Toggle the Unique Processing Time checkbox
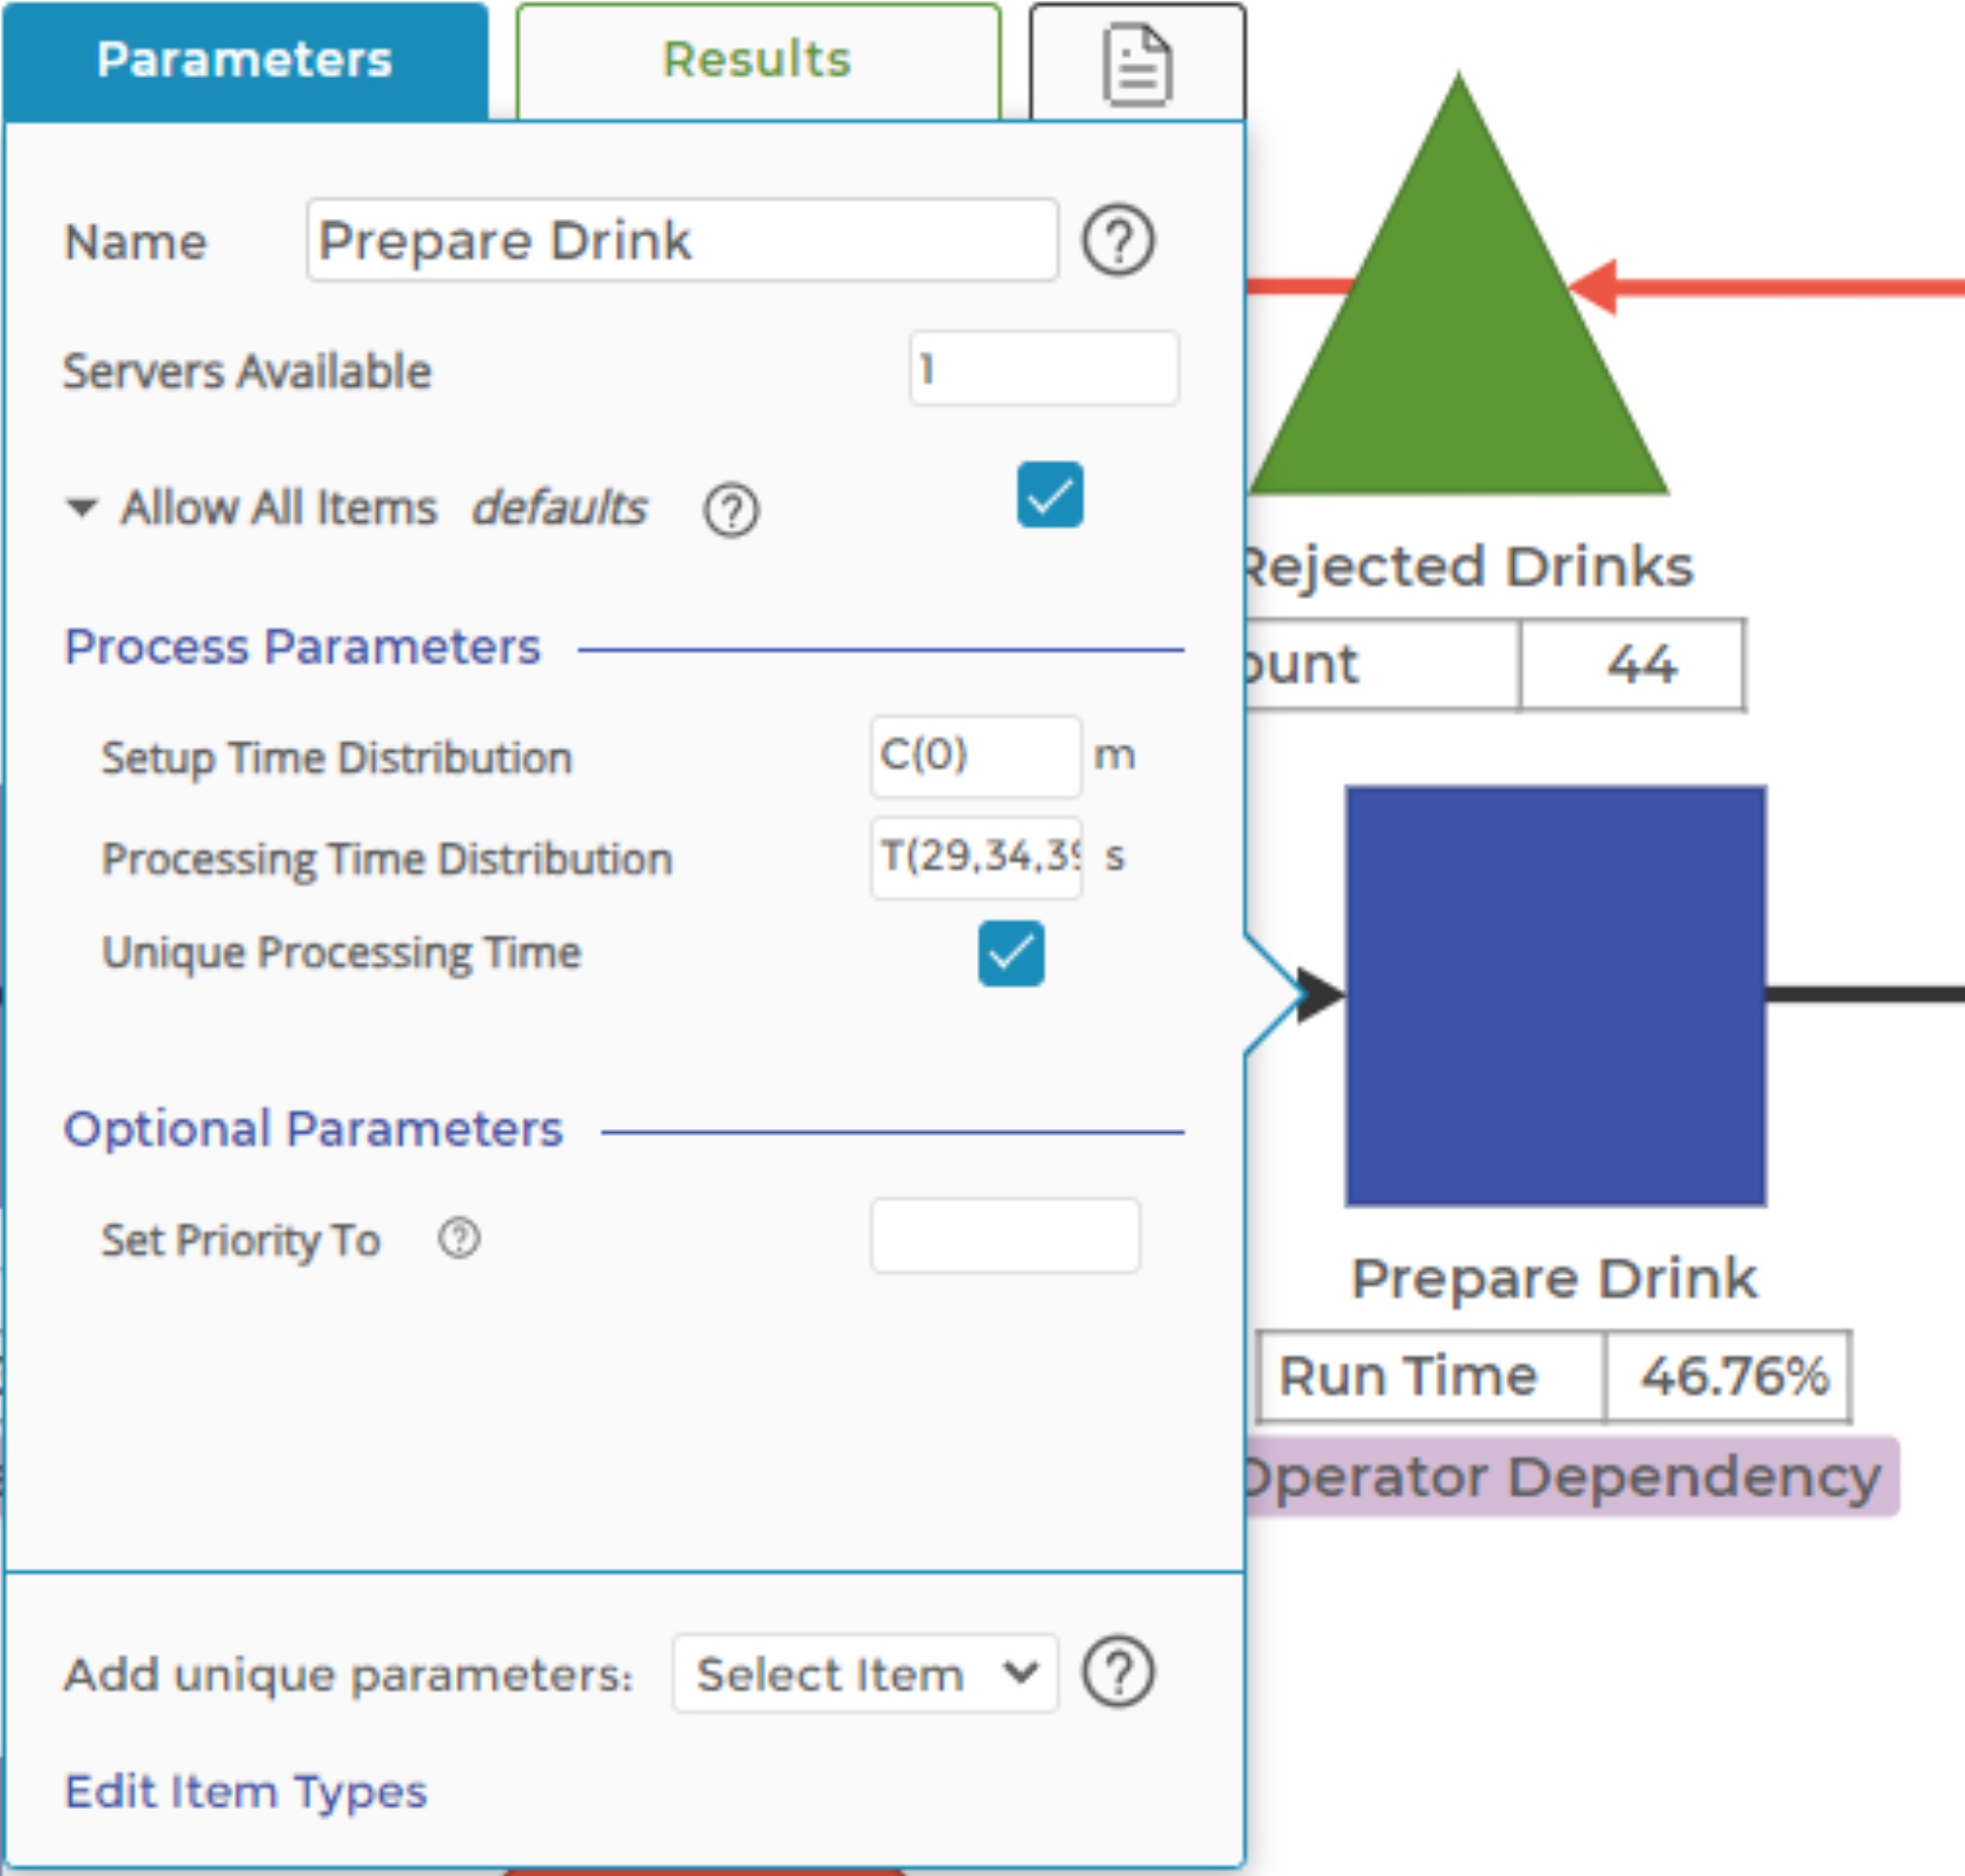 tap(1011, 954)
